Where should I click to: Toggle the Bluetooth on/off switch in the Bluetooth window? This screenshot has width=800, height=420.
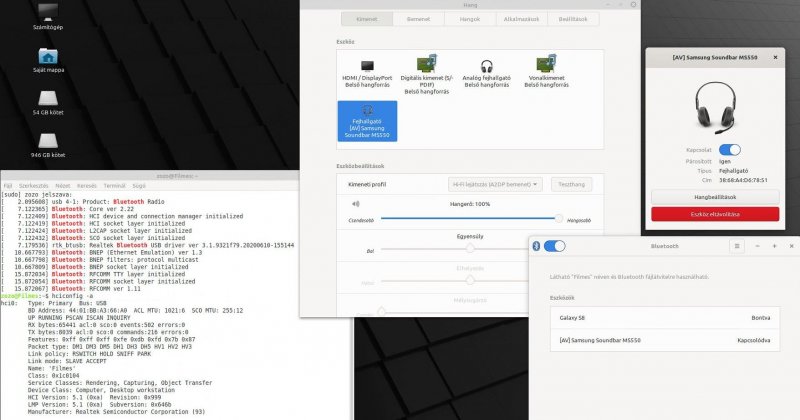[x=555, y=246]
